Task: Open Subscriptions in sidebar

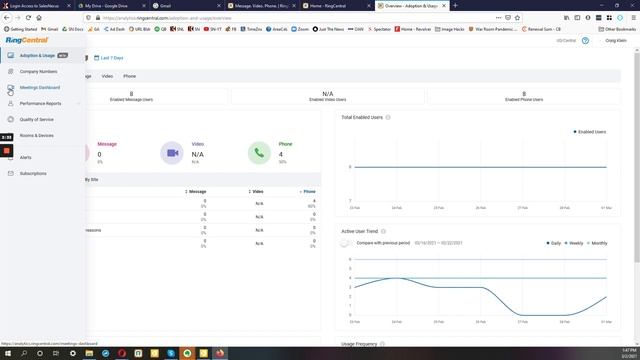Action: pos(33,173)
